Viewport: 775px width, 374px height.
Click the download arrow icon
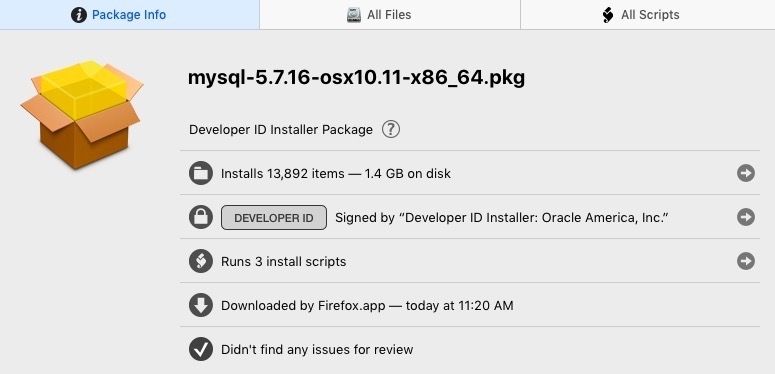(201, 305)
